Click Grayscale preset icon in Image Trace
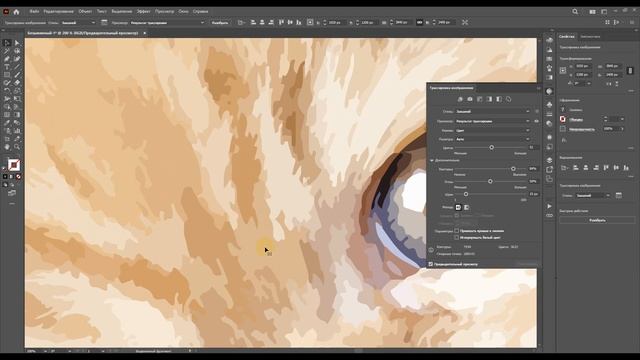640x360 pixels. pyautogui.click(x=489, y=99)
